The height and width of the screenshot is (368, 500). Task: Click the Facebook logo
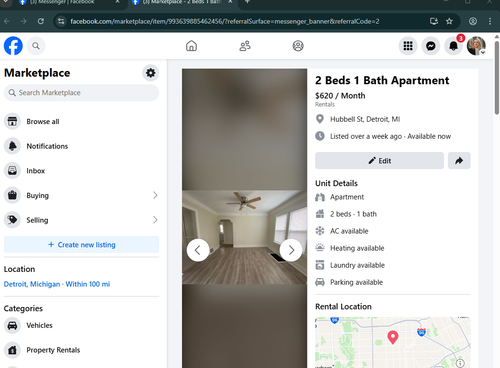point(13,46)
